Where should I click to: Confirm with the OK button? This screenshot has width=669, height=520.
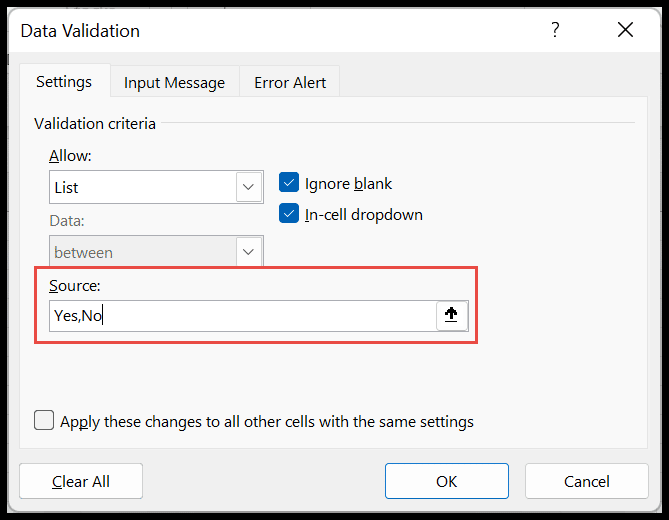pyautogui.click(x=446, y=481)
